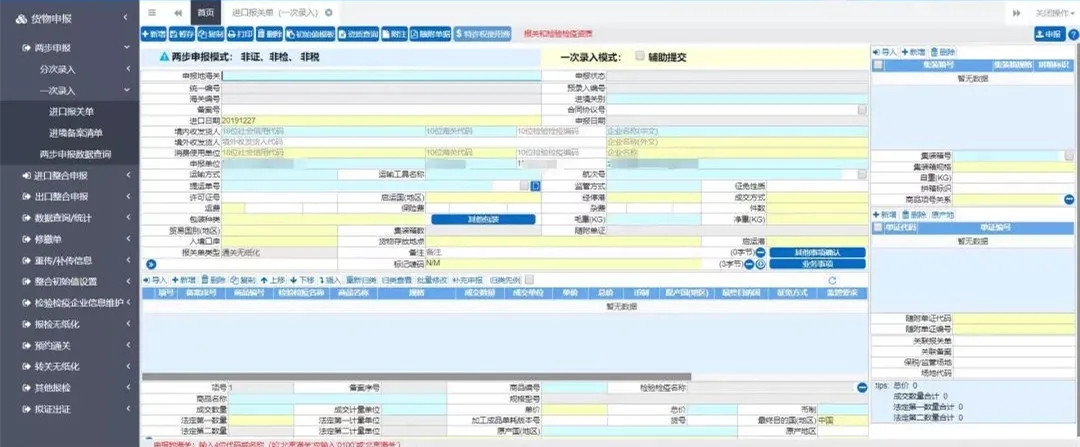Open the 关闭操作 dropdown
Image resolution: width=1080 pixels, height=447 pixels.
1046,12
